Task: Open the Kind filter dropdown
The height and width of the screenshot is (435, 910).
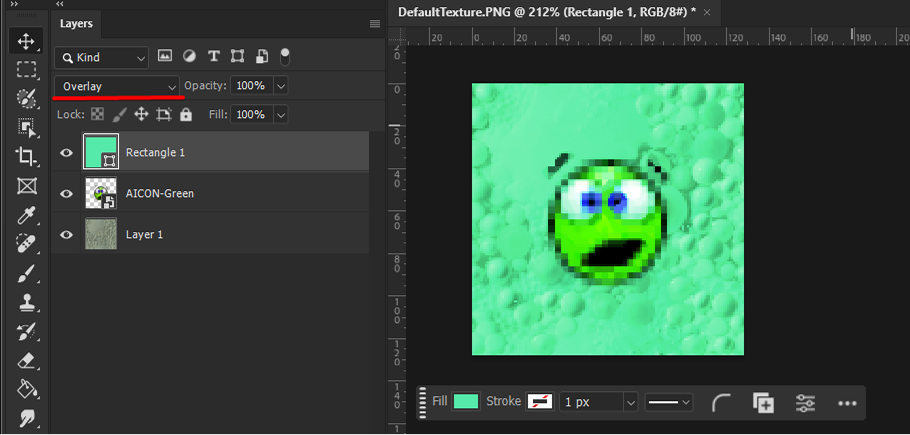Action: point(101,57)
